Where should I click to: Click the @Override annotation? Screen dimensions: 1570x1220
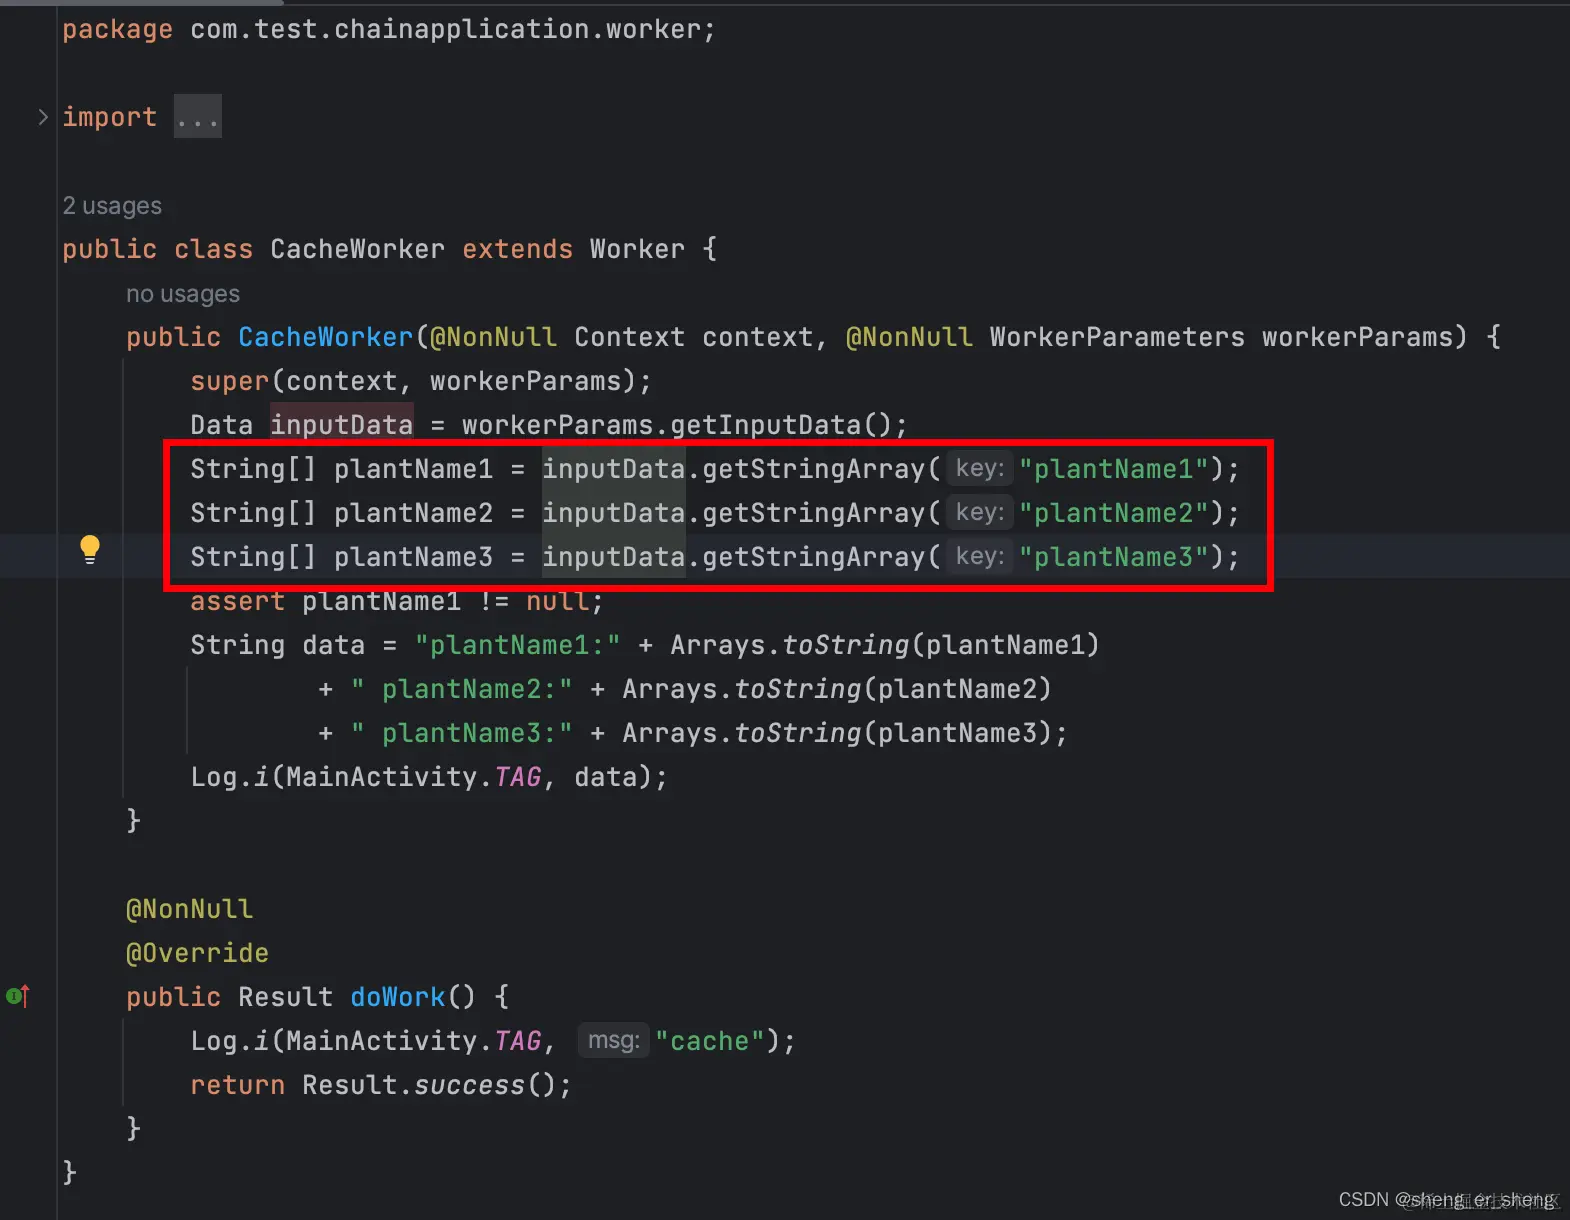(x=197, y=953)
